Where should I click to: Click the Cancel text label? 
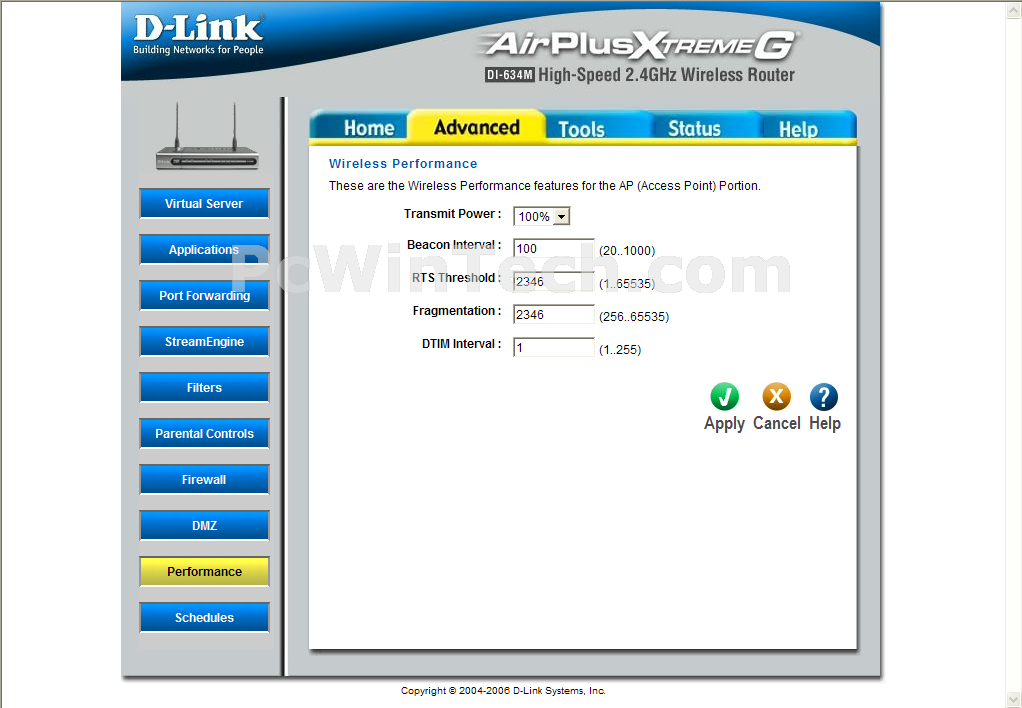coord(776,423)
